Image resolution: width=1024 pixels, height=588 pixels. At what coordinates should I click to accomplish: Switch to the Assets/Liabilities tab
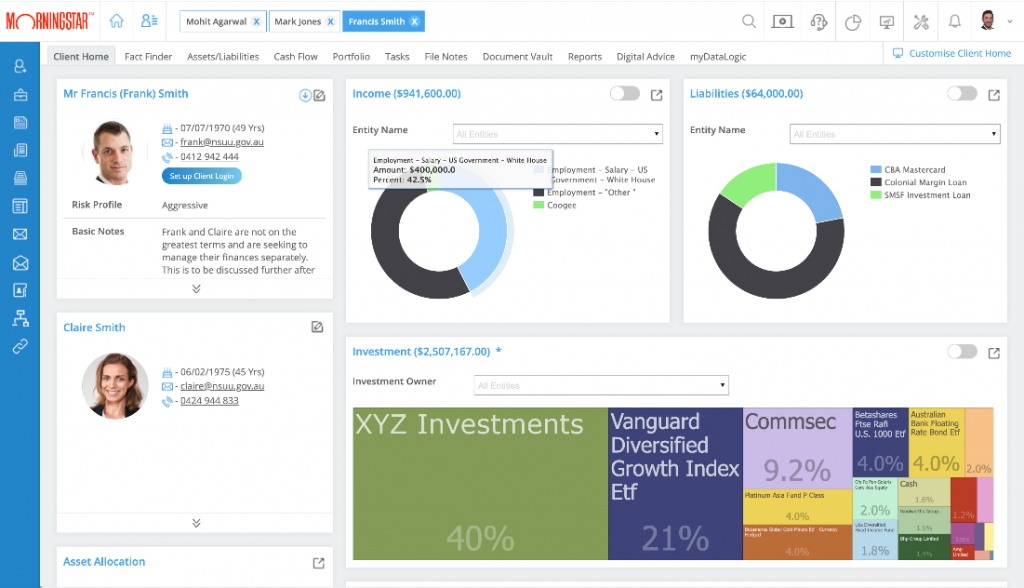[x=223, y=57]
